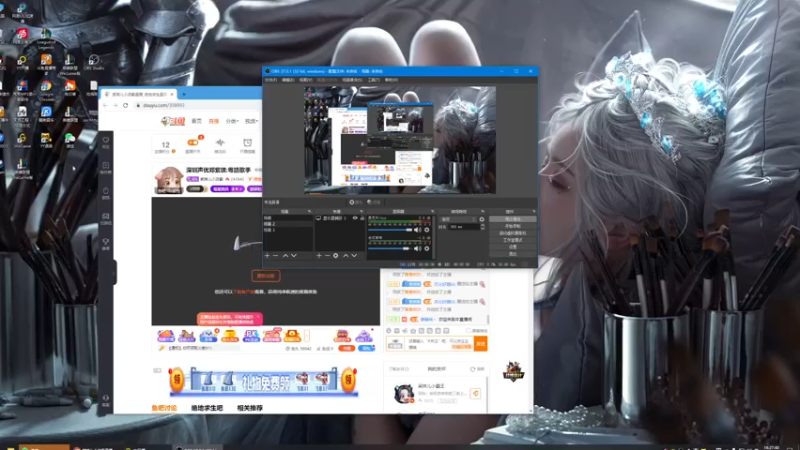The image size is (800, 450).
Task: Click game controller icon in Douyu sidebar
Action: tap(106, 216)
